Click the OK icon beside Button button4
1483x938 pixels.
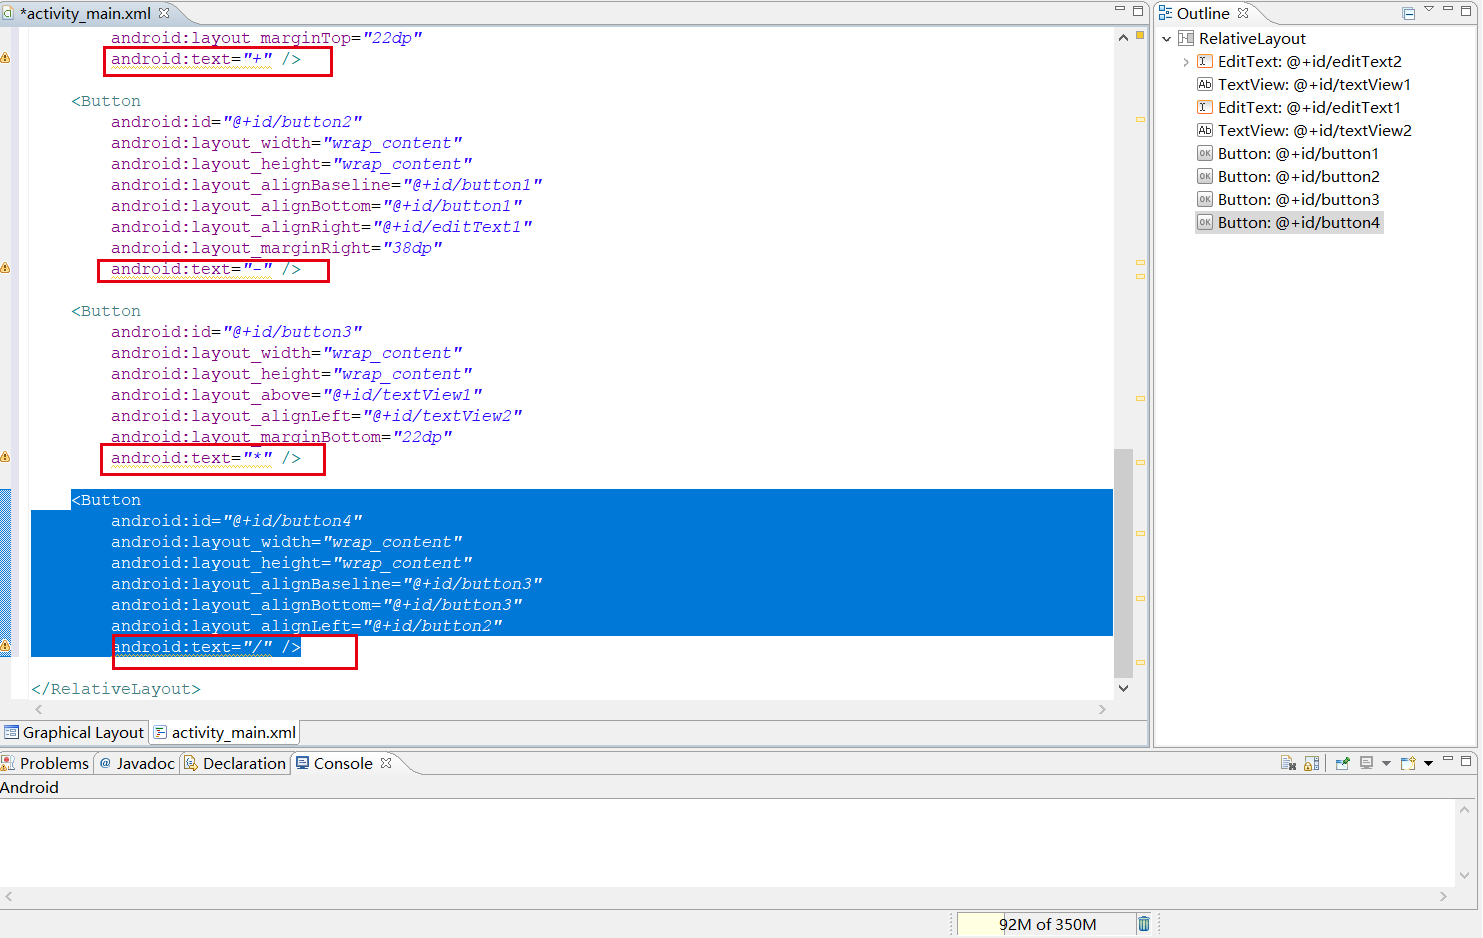[1205, 222]
